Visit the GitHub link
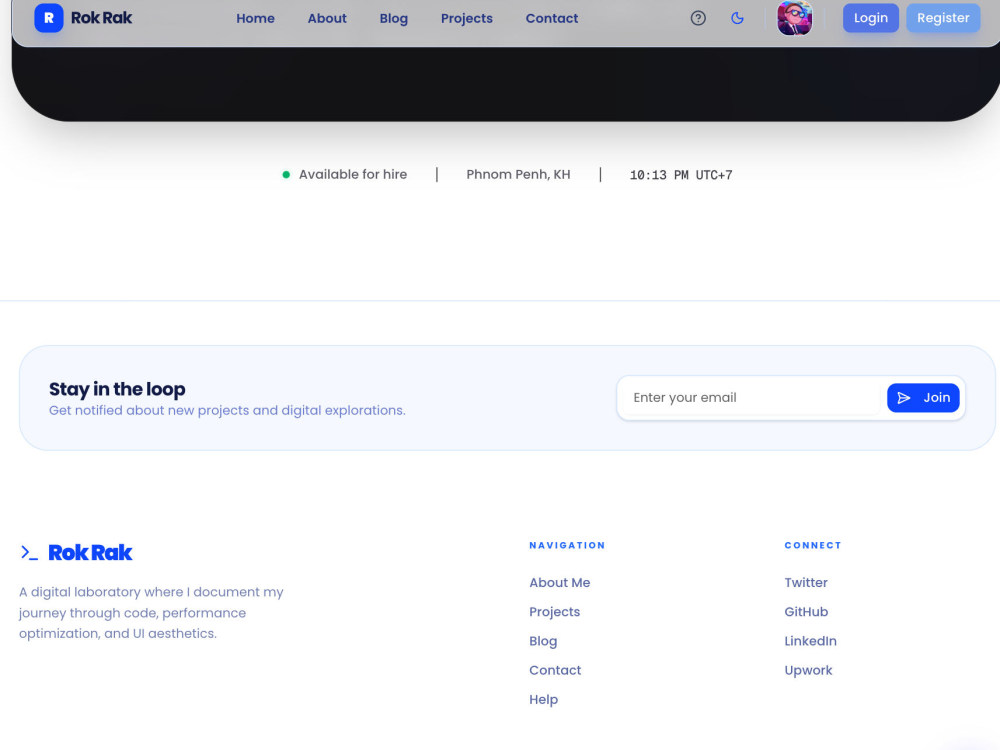This screenshot has width=1000, height=750. click(x=806, y=612)
